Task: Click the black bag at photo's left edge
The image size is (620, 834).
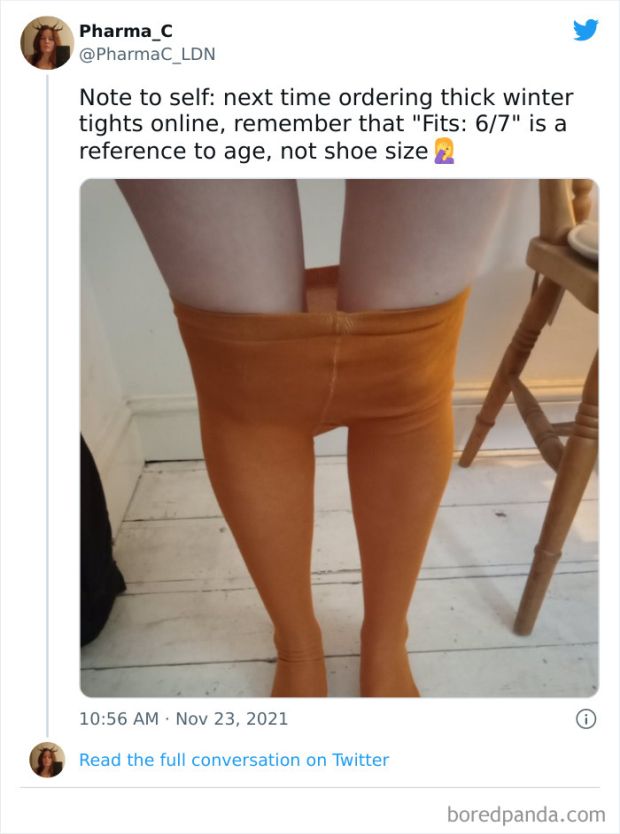Action: (x=99, y=543)
